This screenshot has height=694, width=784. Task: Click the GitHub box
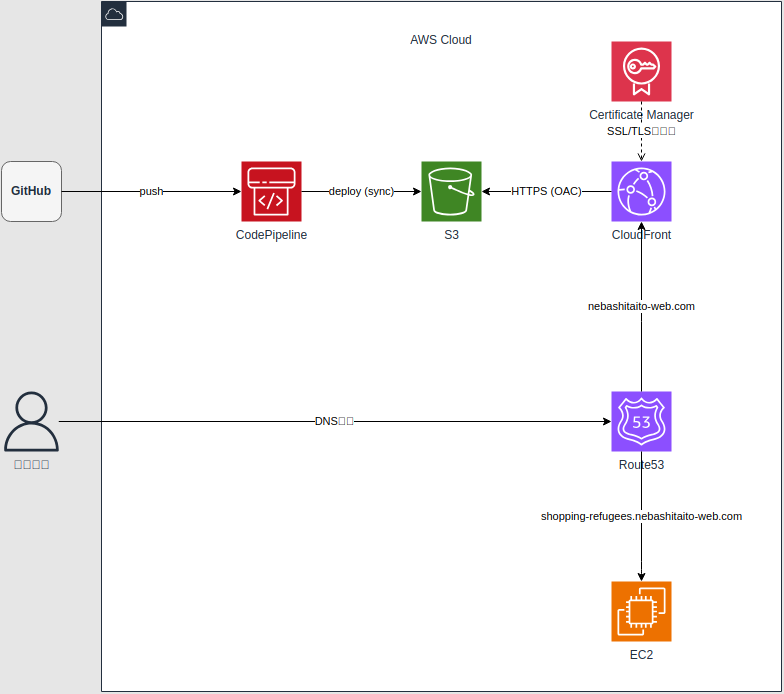pyautogui.click(x=32, y=192)
